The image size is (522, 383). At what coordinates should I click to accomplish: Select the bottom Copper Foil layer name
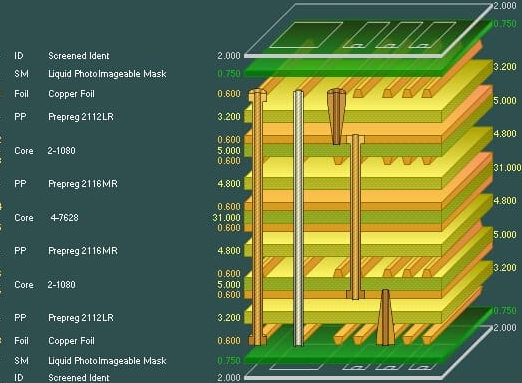[x=71, y=341]
